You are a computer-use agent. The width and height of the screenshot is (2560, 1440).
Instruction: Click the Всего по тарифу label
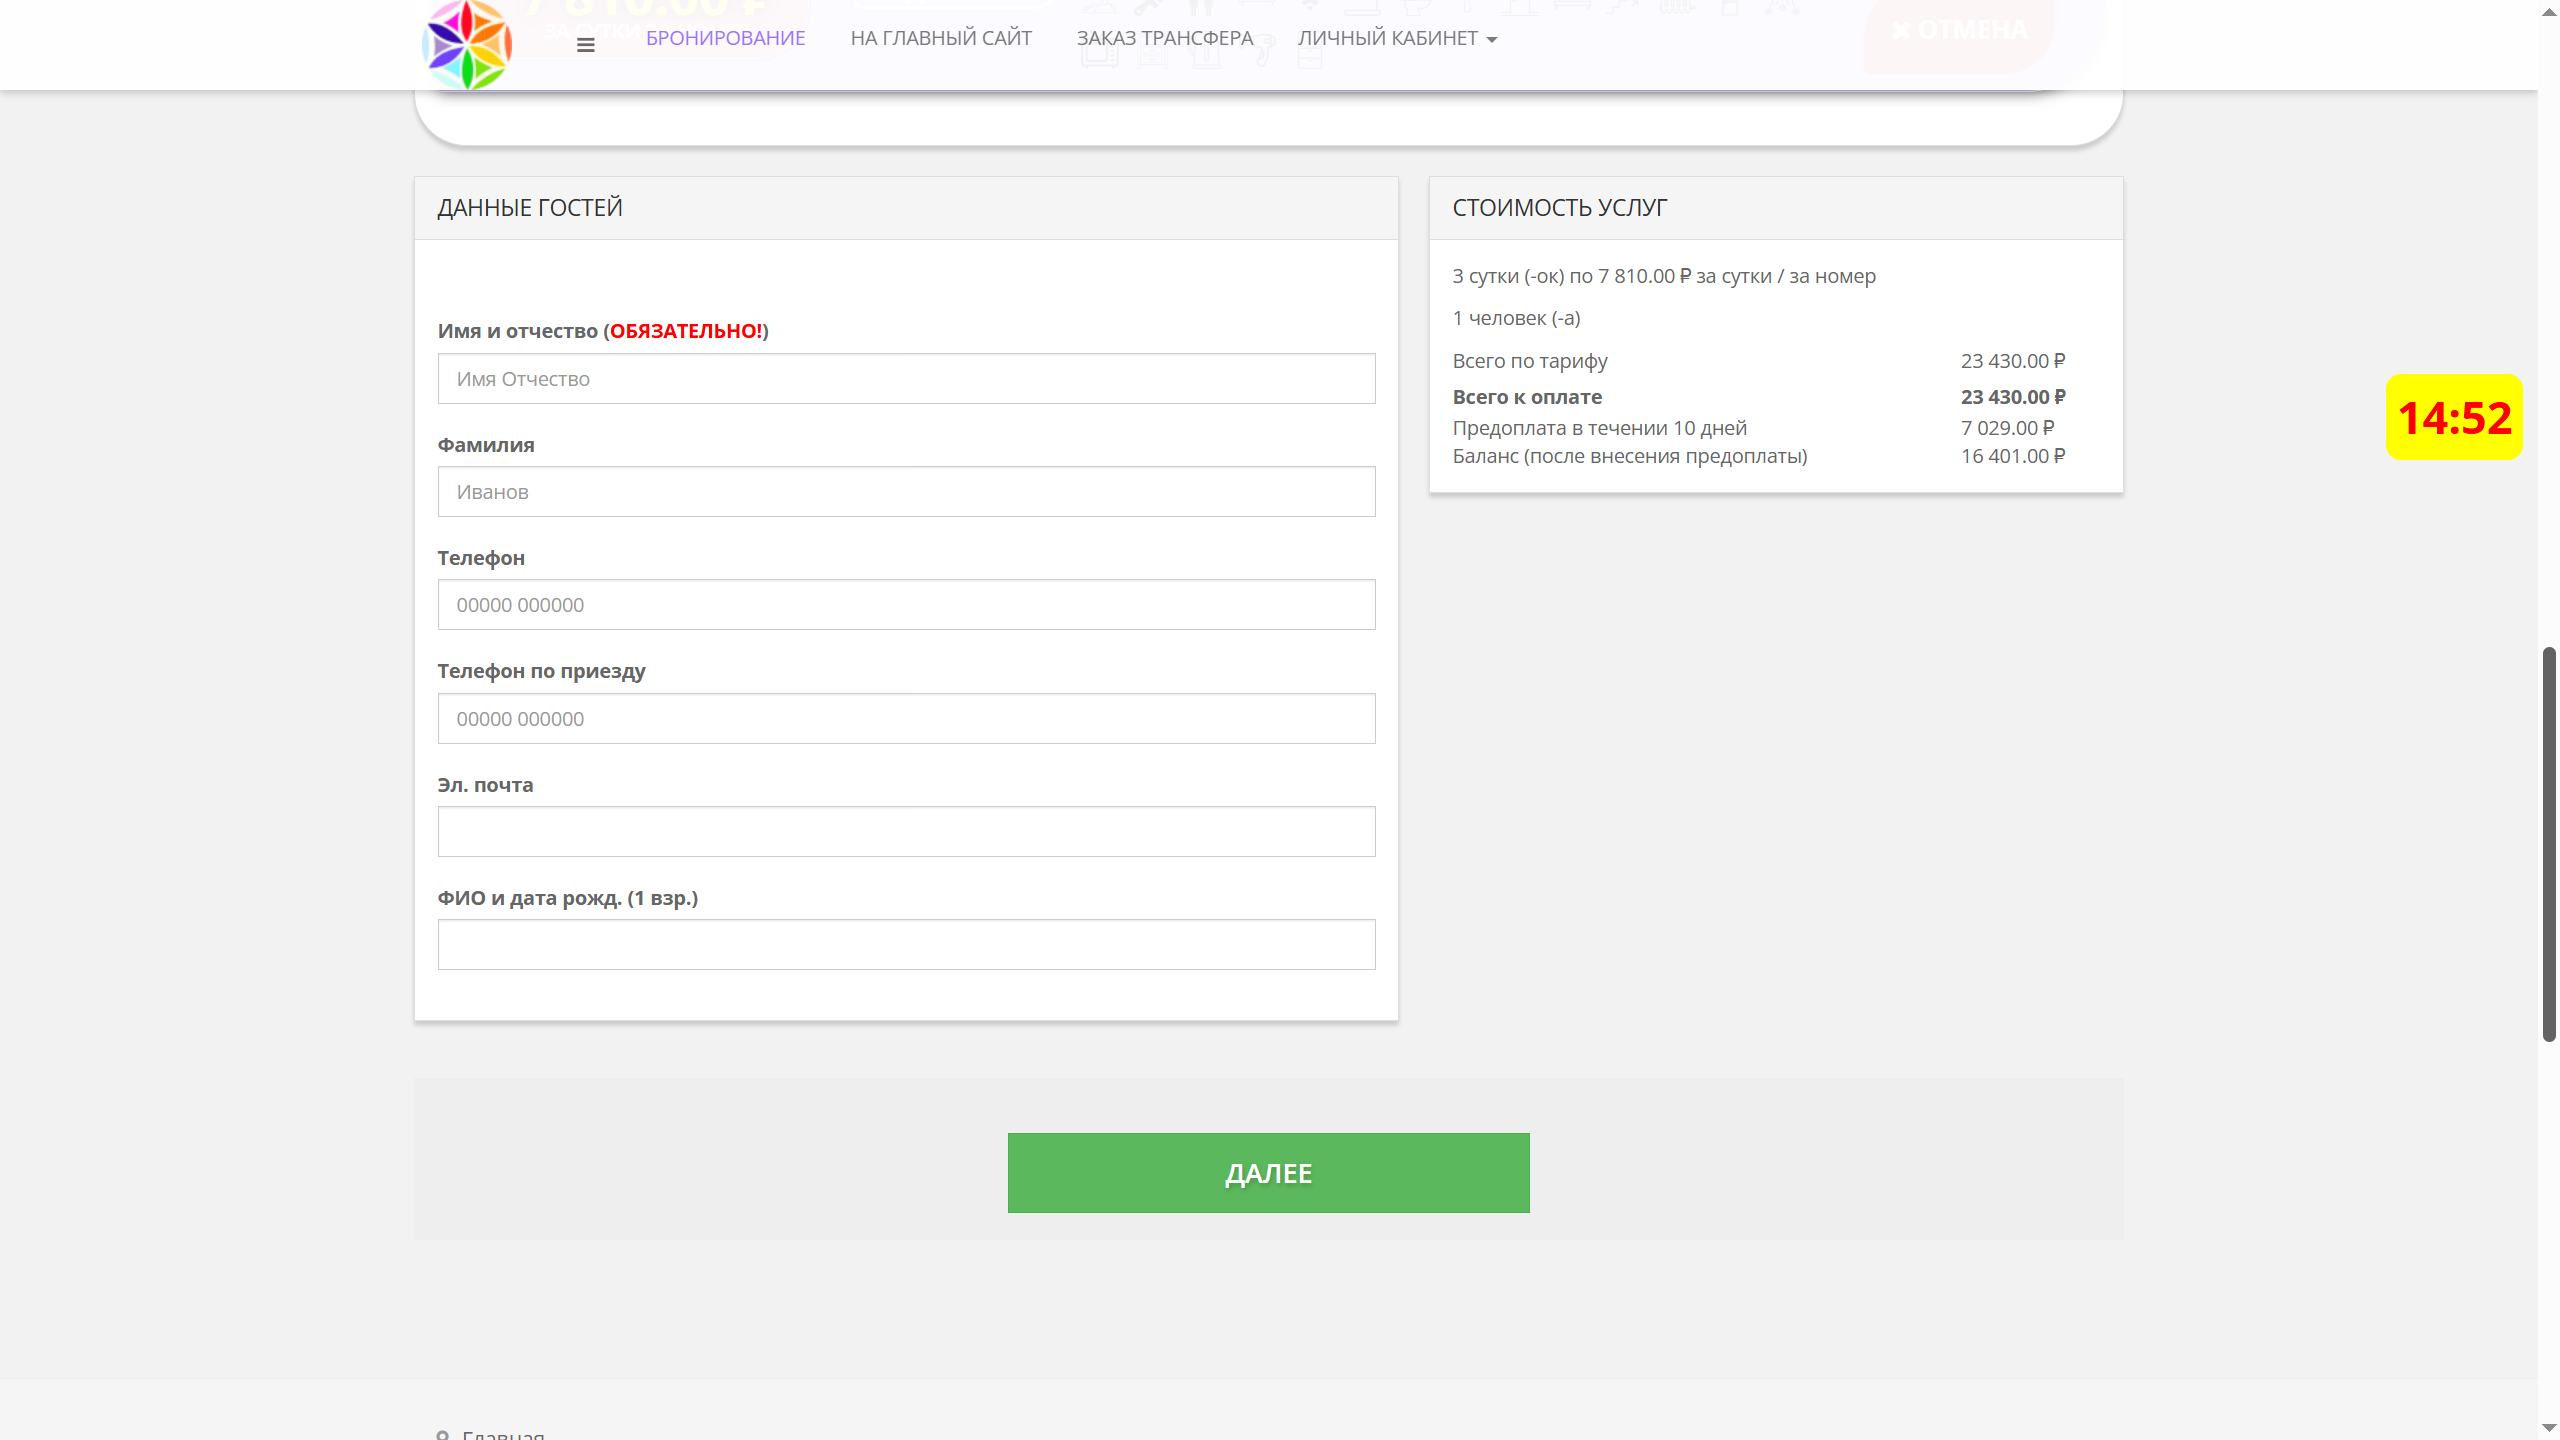point(1530,361)
